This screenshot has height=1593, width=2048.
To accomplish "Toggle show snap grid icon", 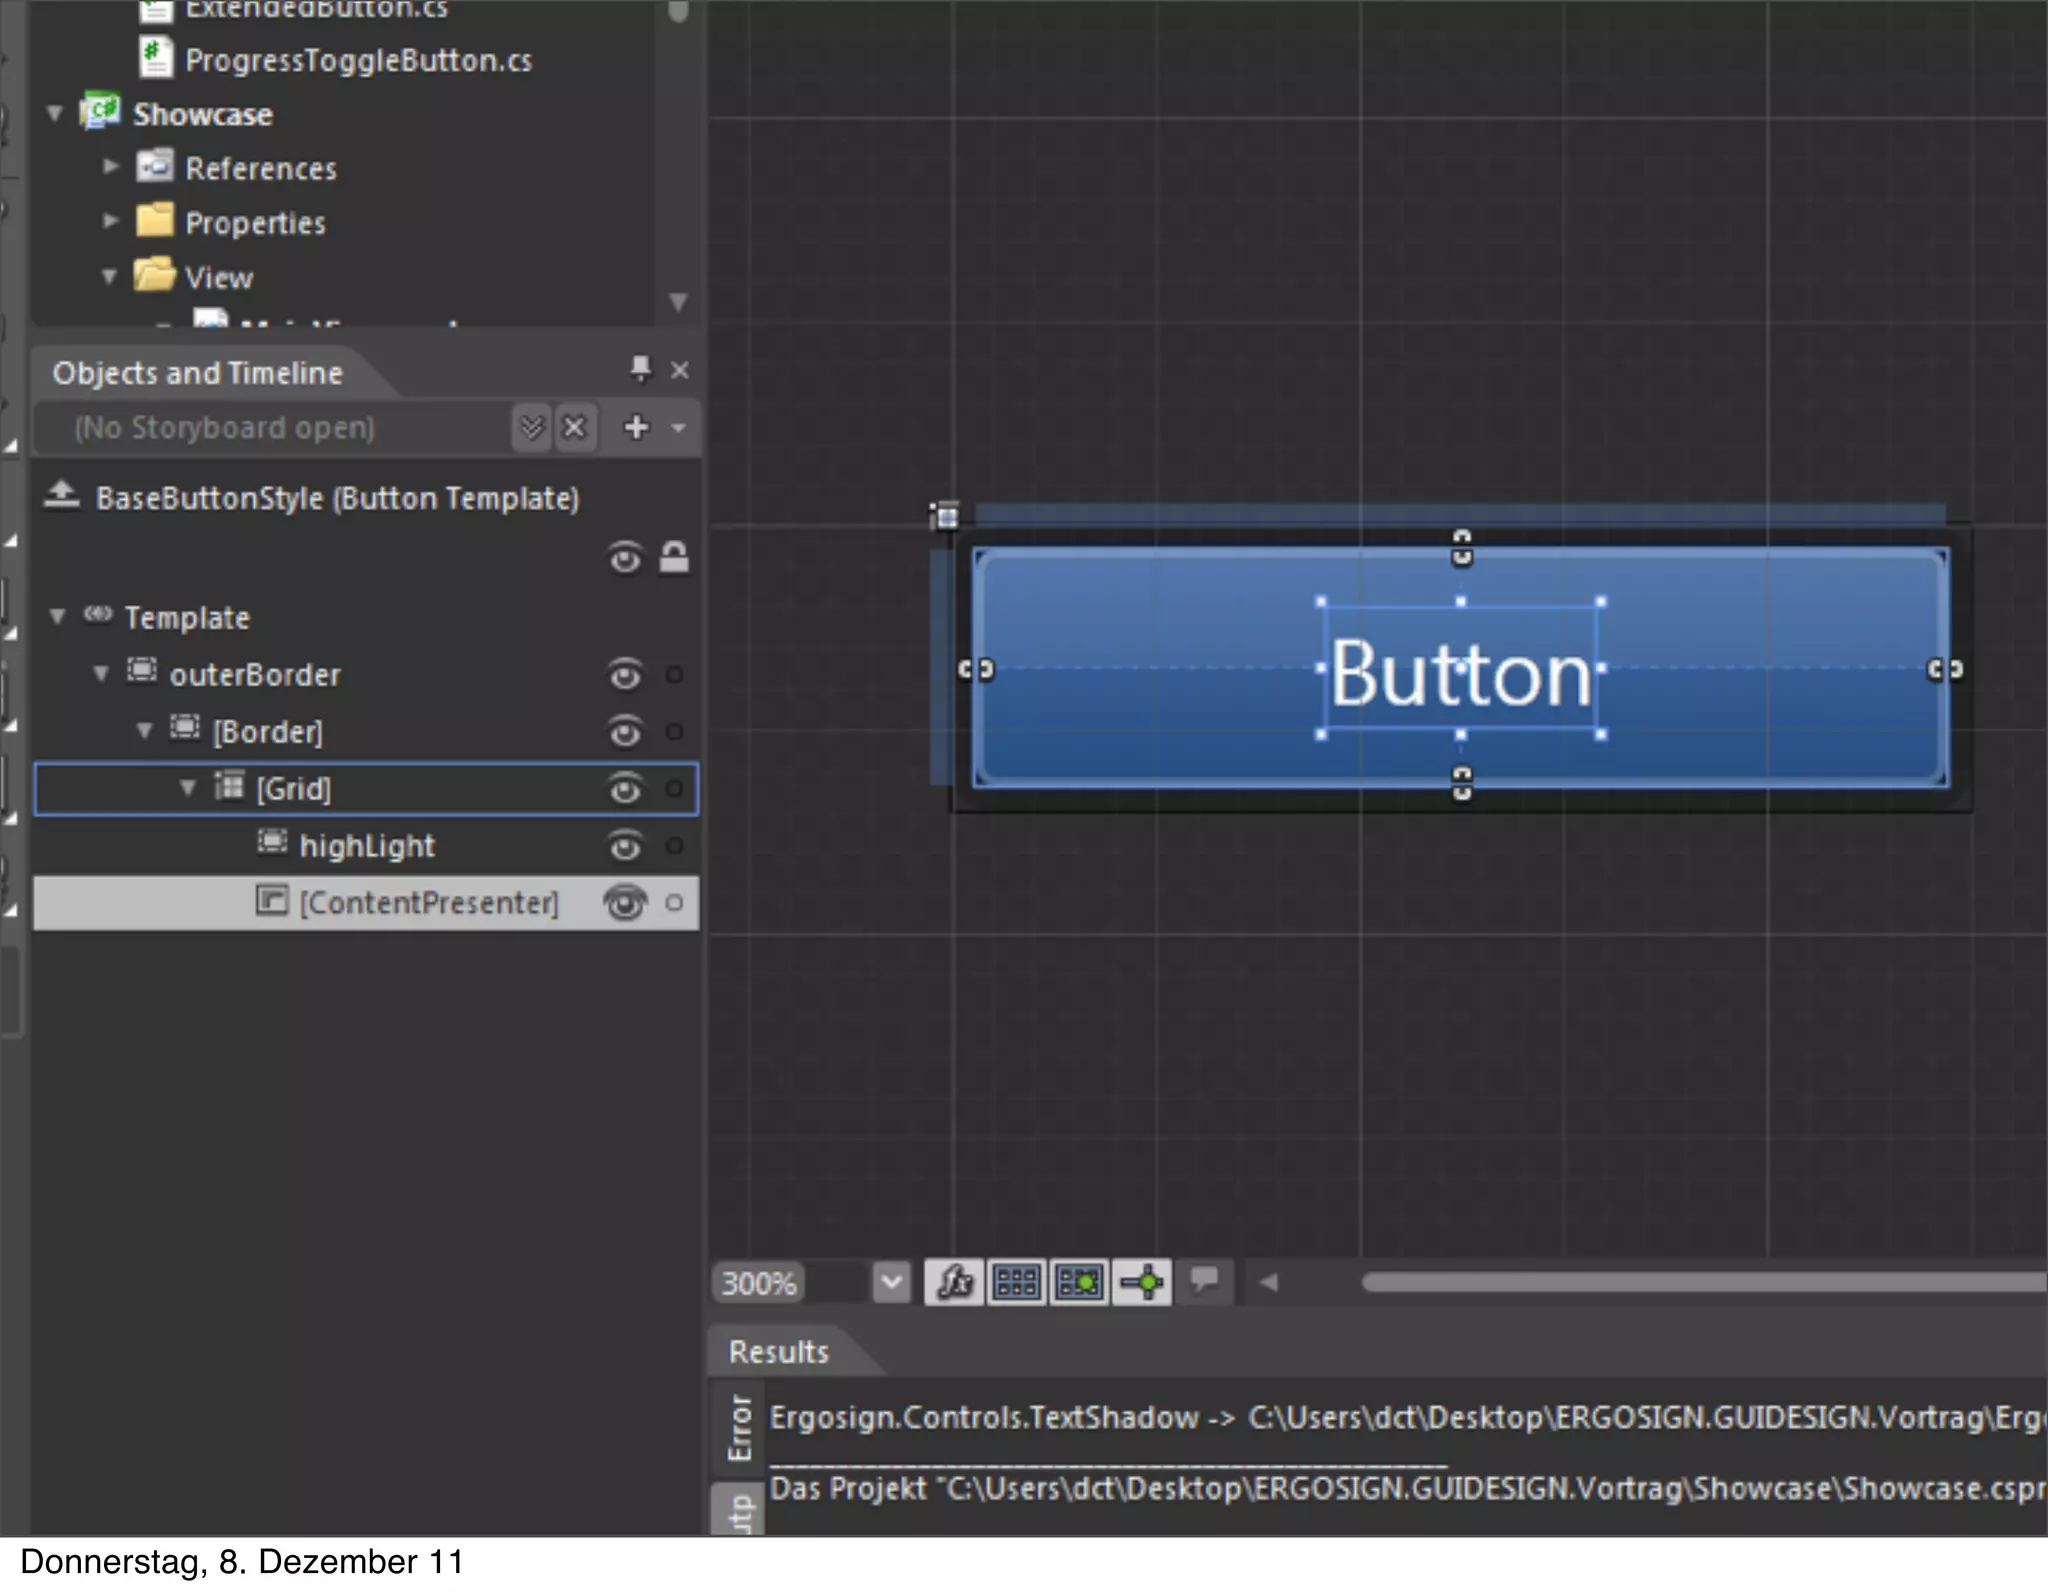I will (x=1016, y=1282).
